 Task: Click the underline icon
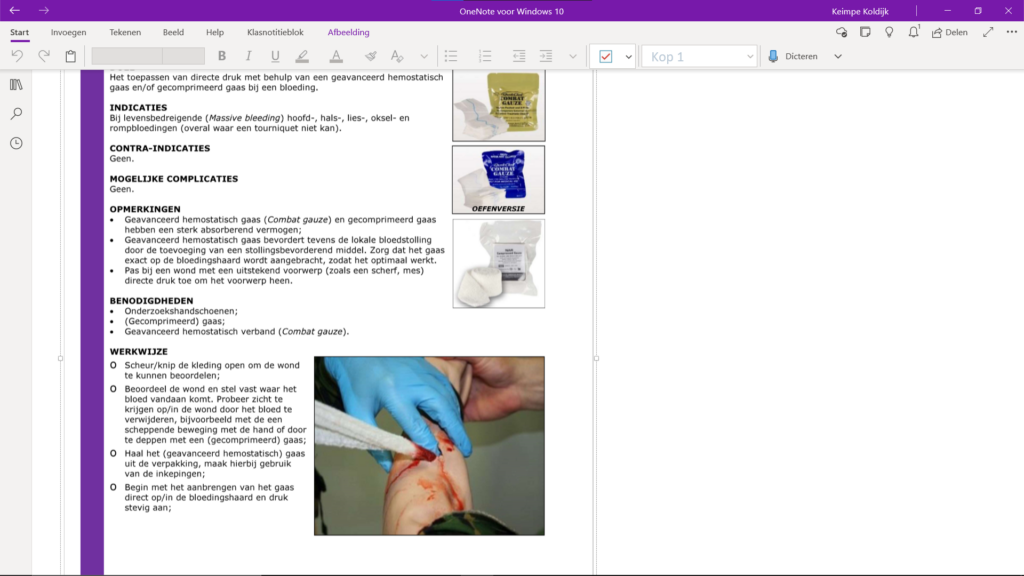pyautogui.click(x=276, y=57)
